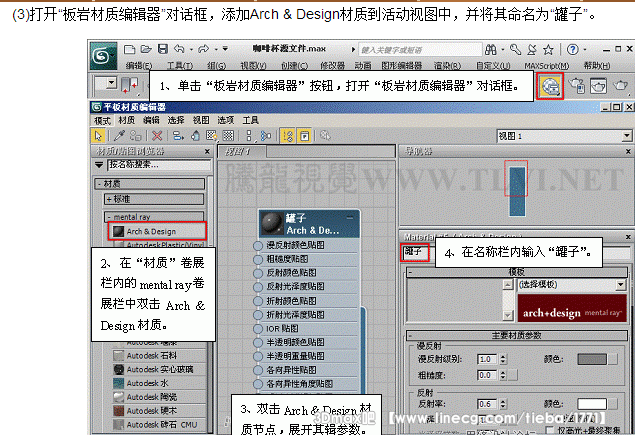Click the Show Map in Viewport icon
This screenshot has height=435, width=635.
[211, 136]
